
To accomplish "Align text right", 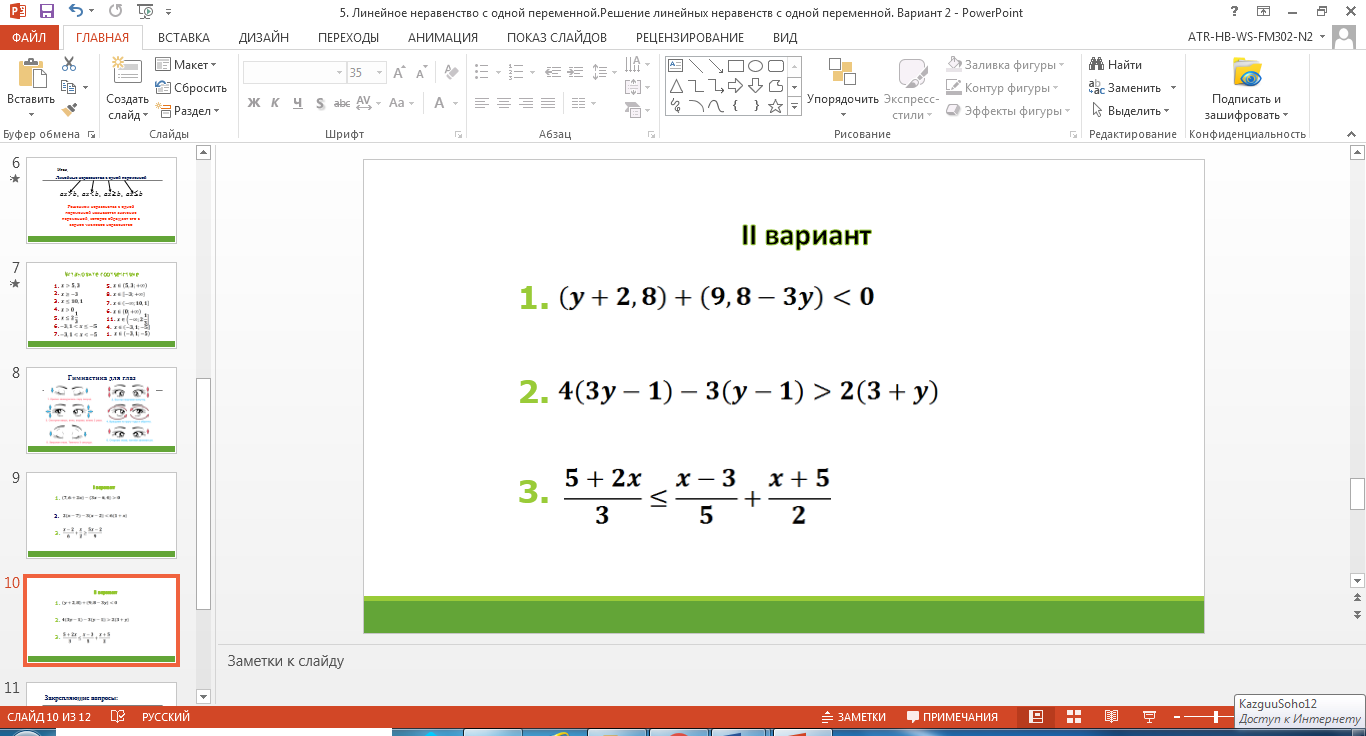I will [x=525, y=103].
